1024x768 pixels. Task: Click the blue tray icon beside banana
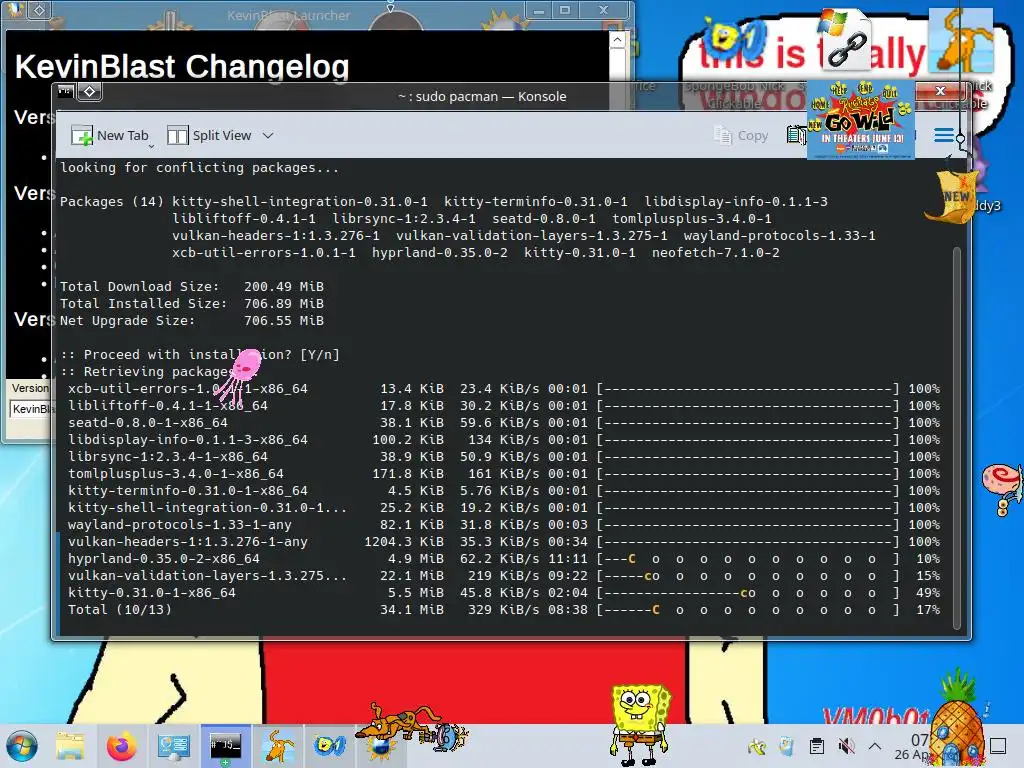click(787, 746)
